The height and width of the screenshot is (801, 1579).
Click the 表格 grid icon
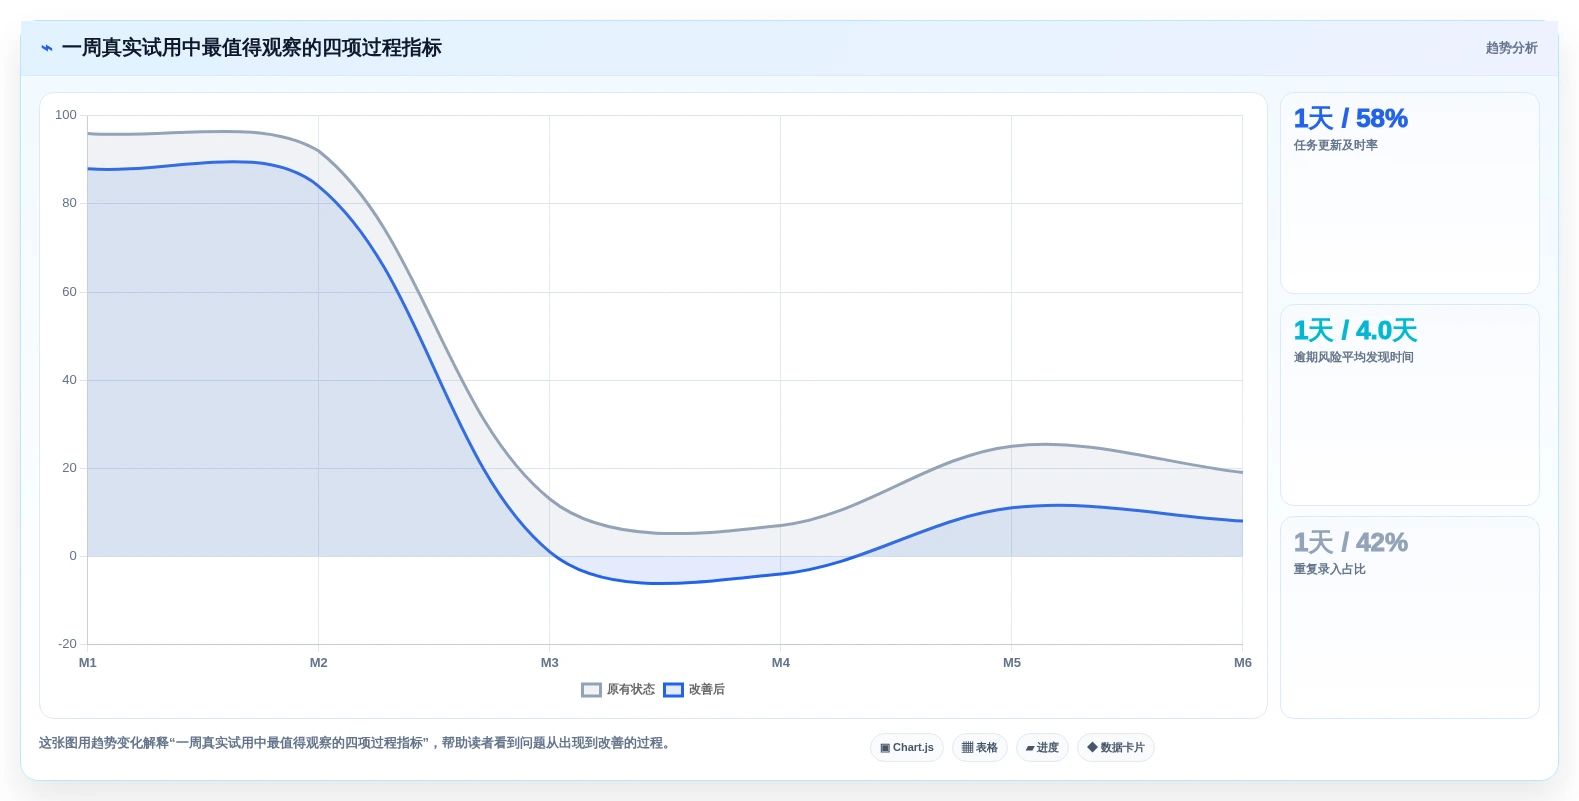coord(967,748)
